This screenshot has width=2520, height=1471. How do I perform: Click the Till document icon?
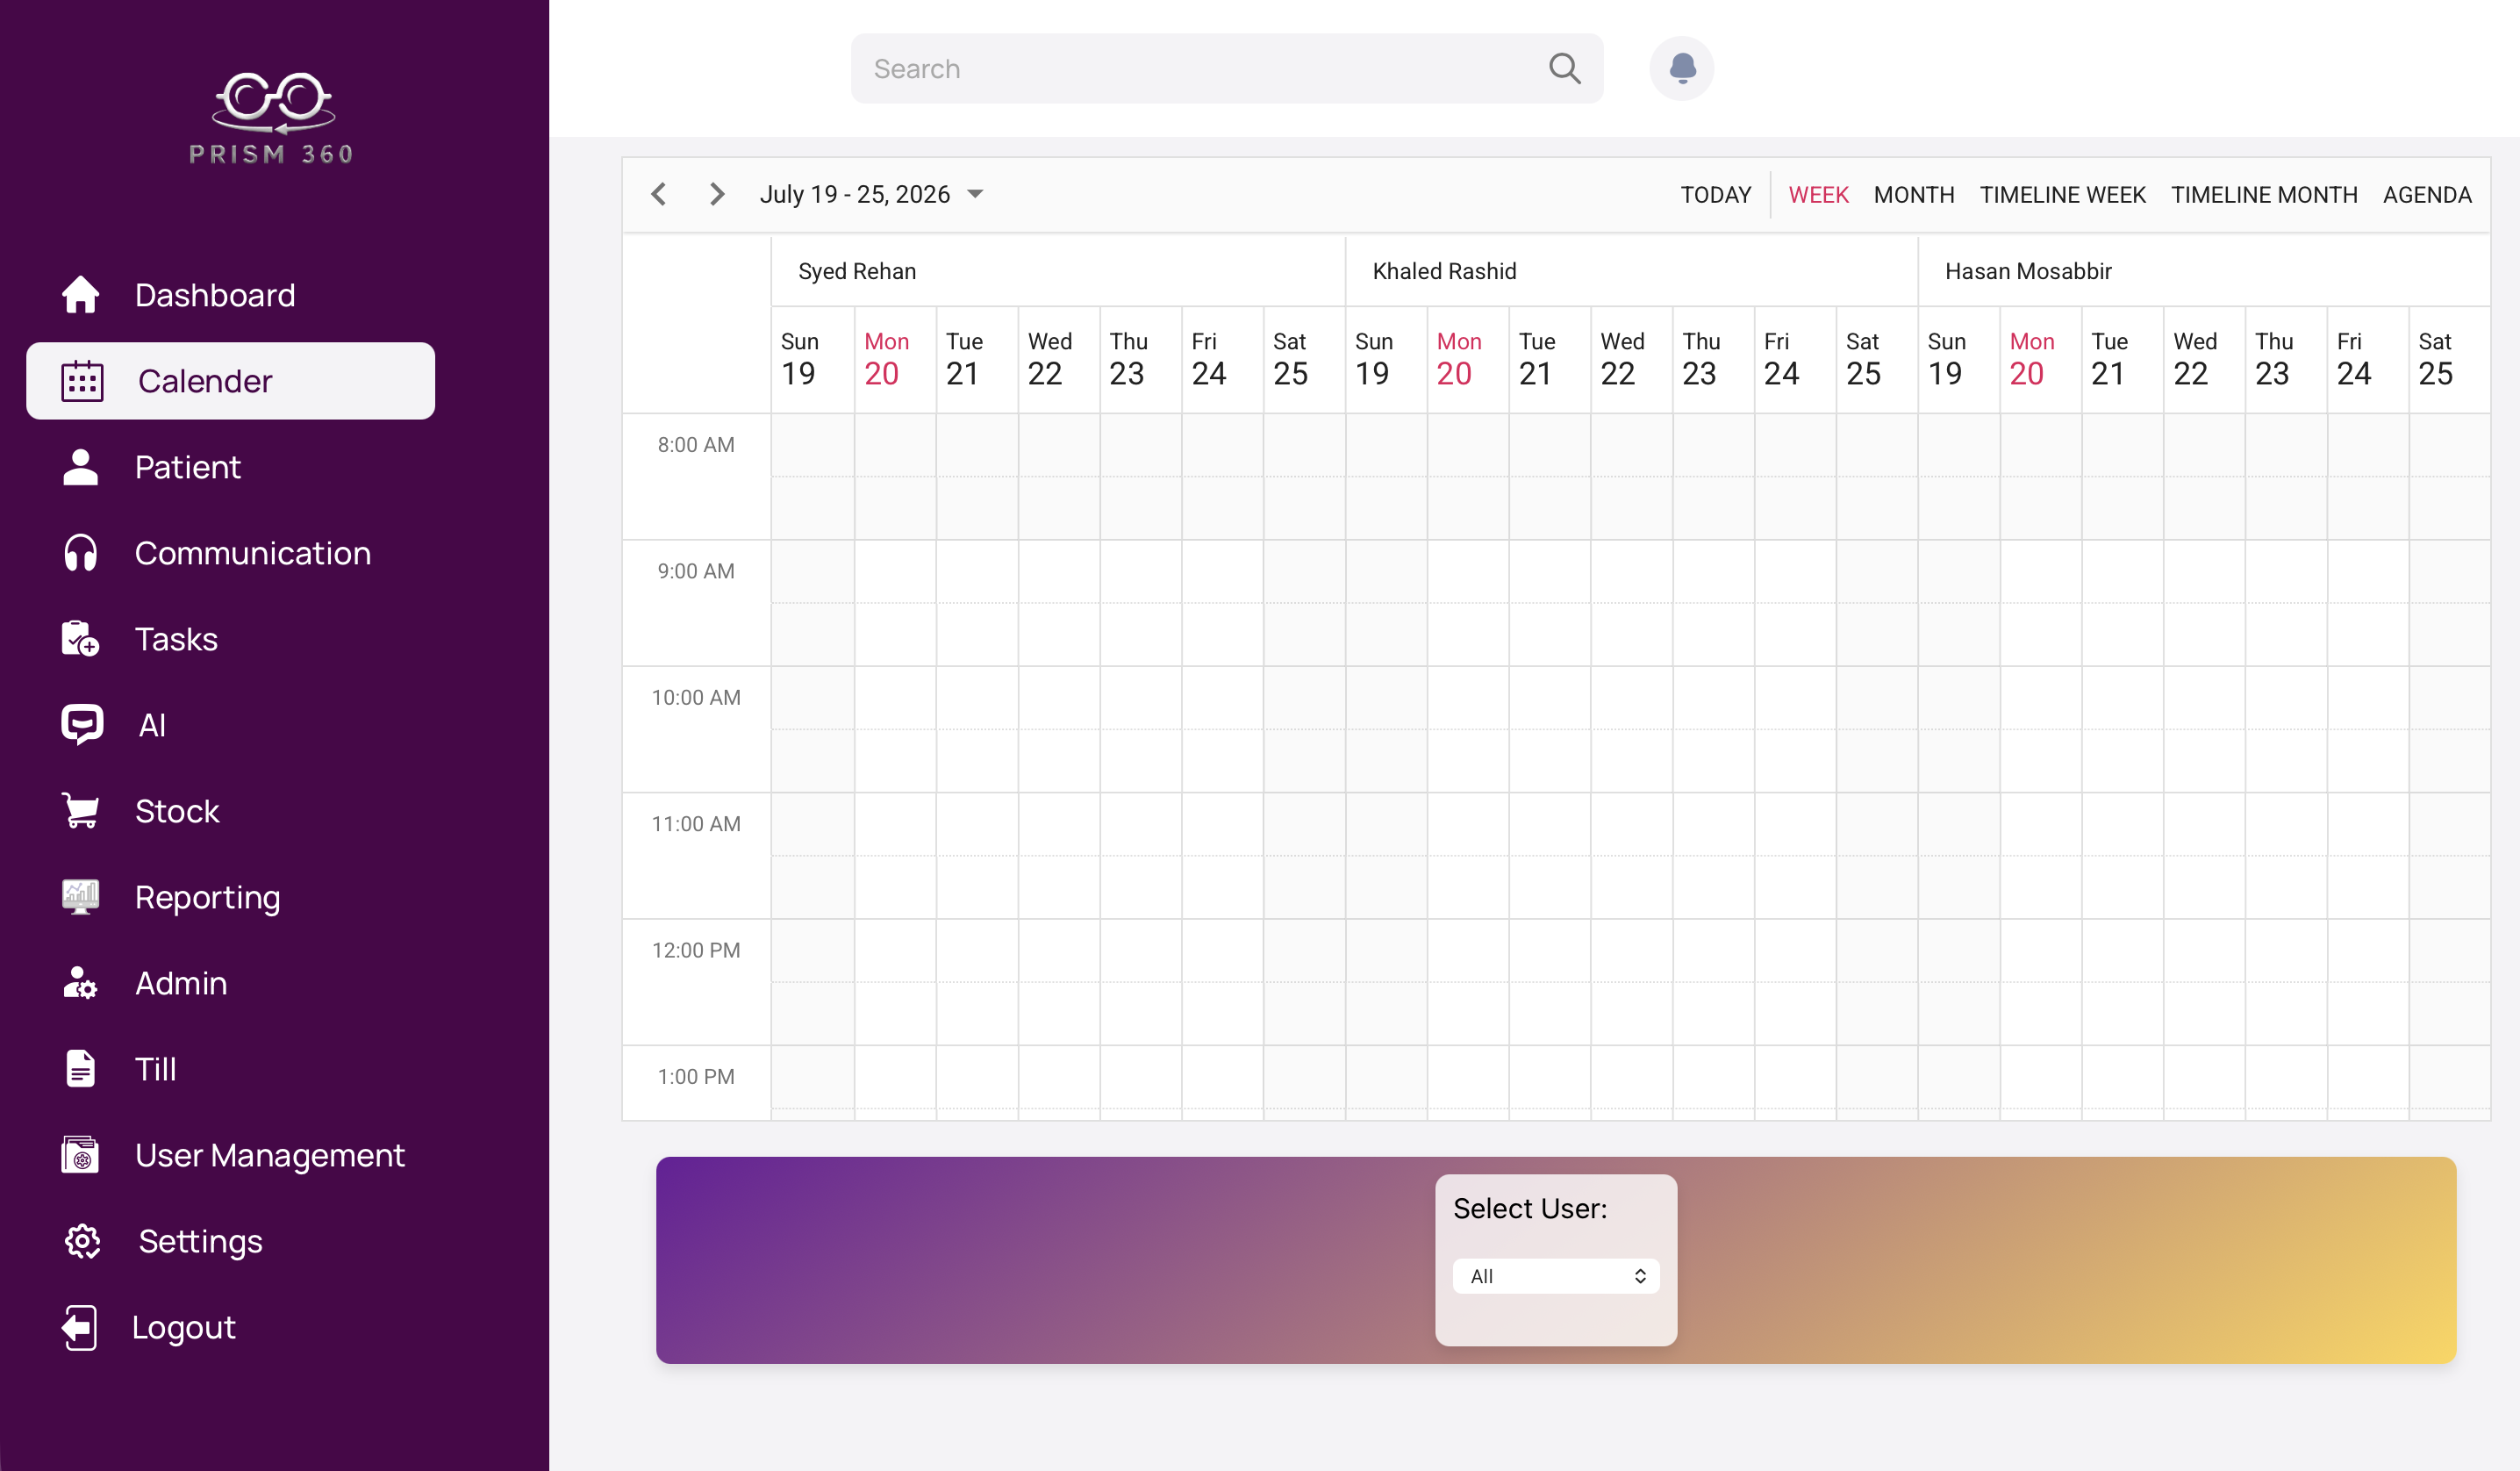point(81,1069)
